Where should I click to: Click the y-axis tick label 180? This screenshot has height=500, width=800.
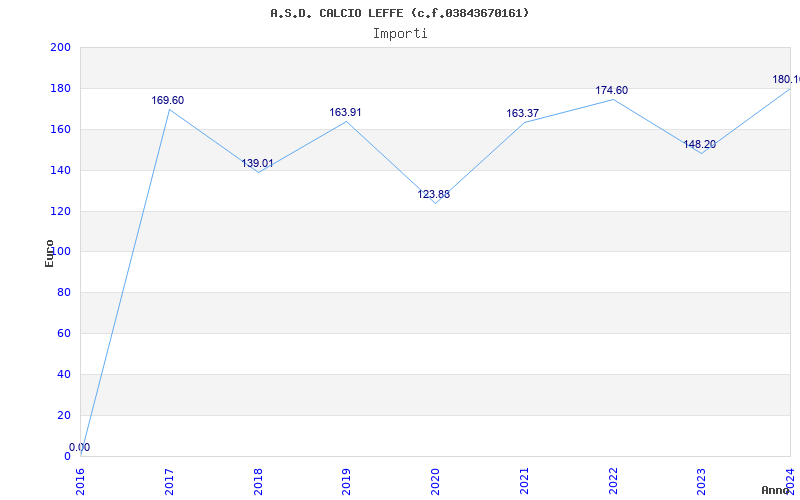pos(60,88)
